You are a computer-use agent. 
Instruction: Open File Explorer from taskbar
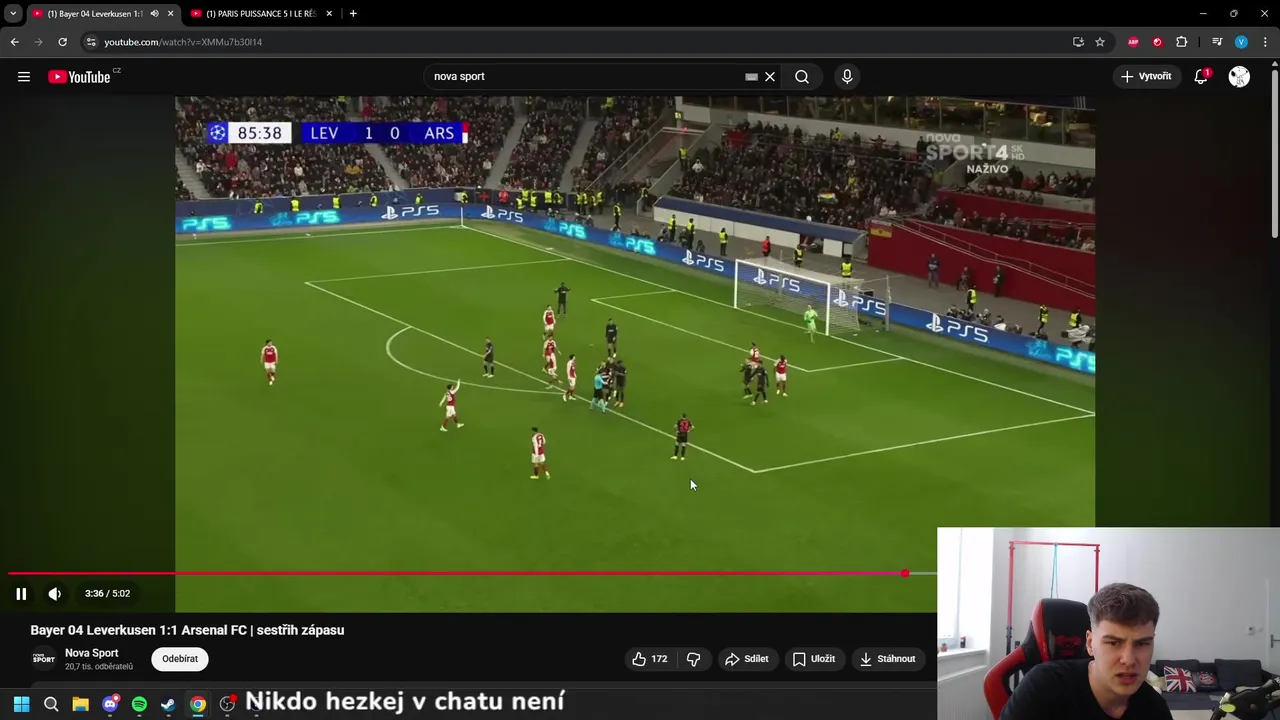80,704
